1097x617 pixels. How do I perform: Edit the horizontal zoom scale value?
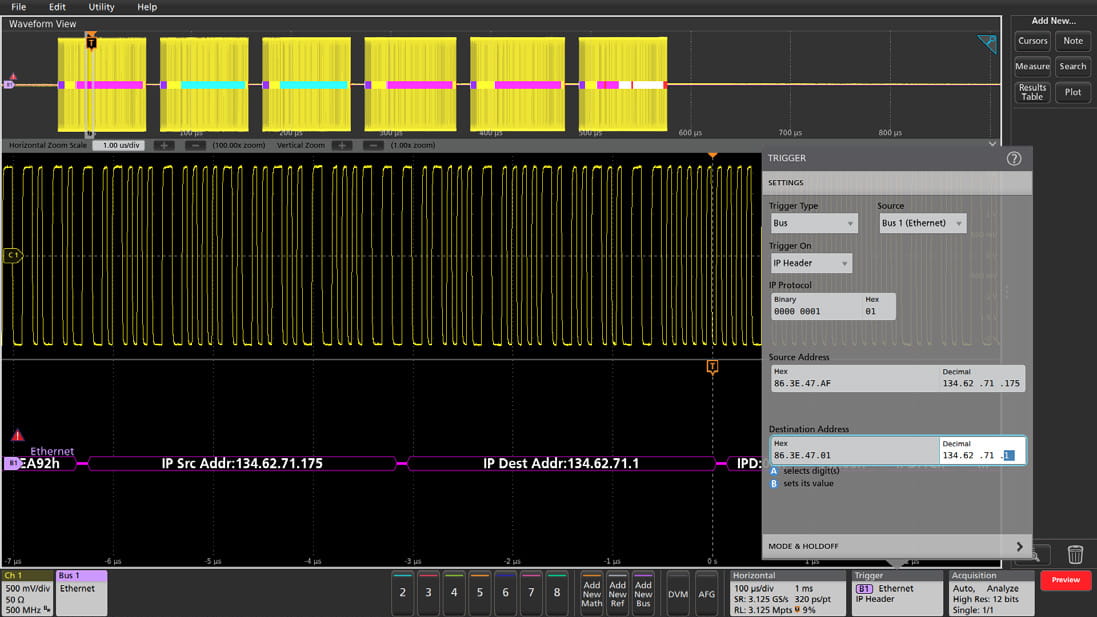[119, 146]
